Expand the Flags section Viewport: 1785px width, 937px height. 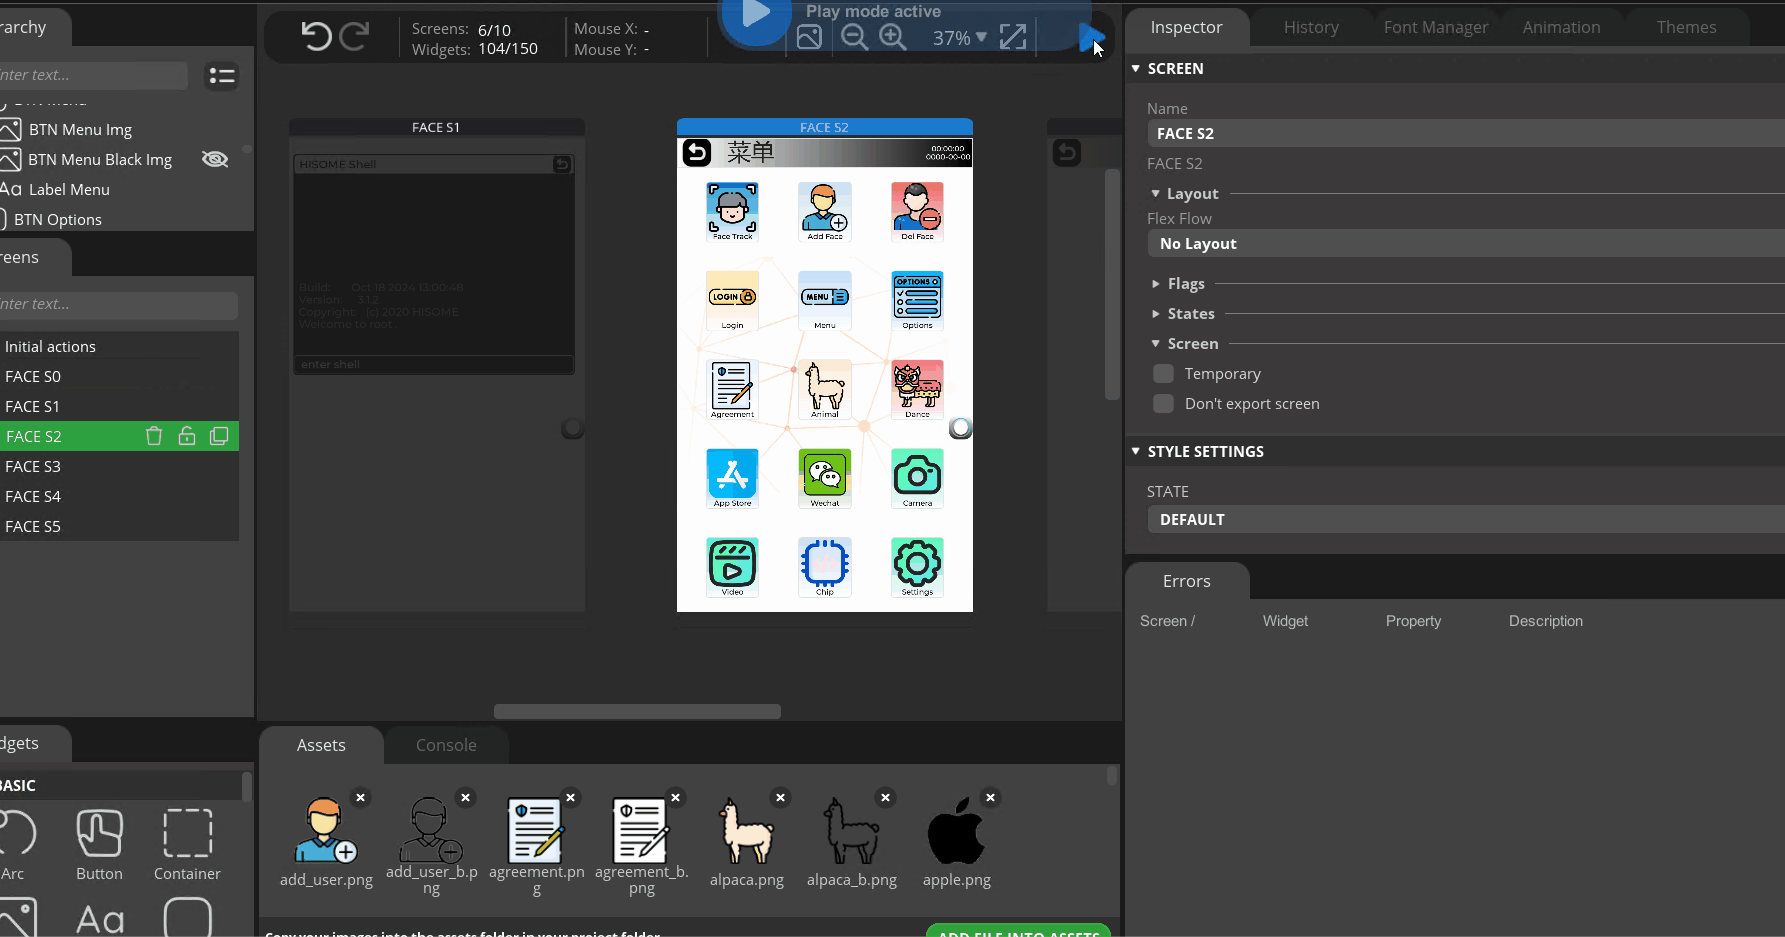(x=1157, y=283)
